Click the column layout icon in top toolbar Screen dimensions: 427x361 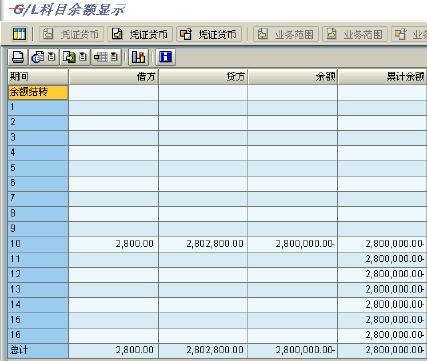[19, 34]
